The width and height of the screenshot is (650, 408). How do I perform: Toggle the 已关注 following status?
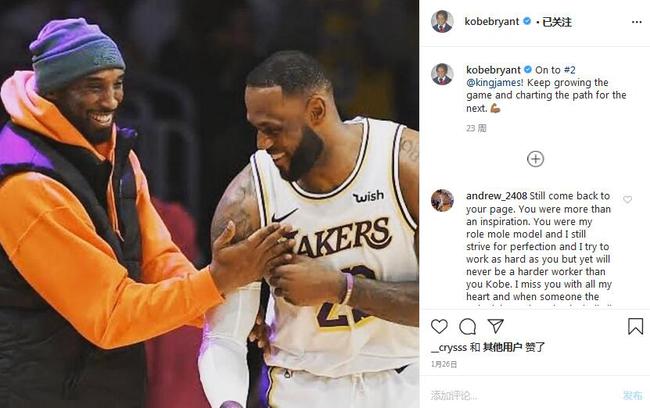tap(557, 22)
